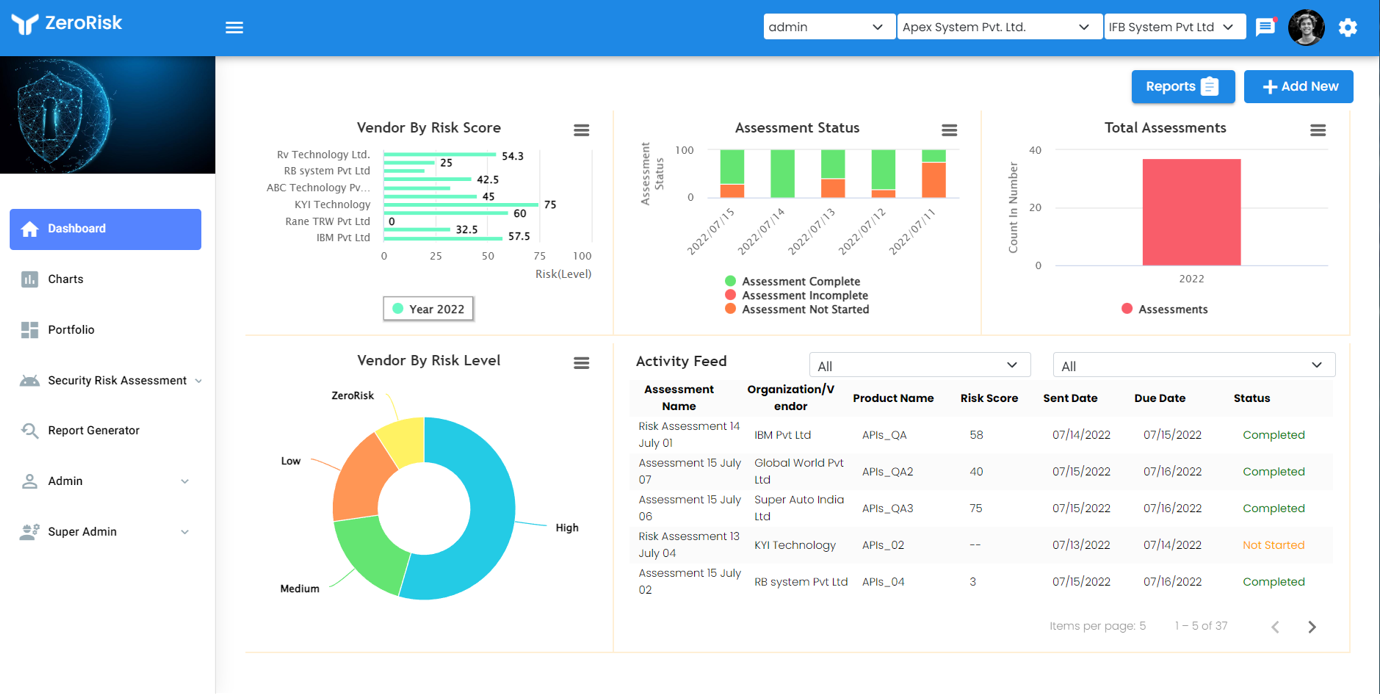Viewport: 1380px width, 694px height.
Task: Change Items per page setting
Action: point(1097,626)
